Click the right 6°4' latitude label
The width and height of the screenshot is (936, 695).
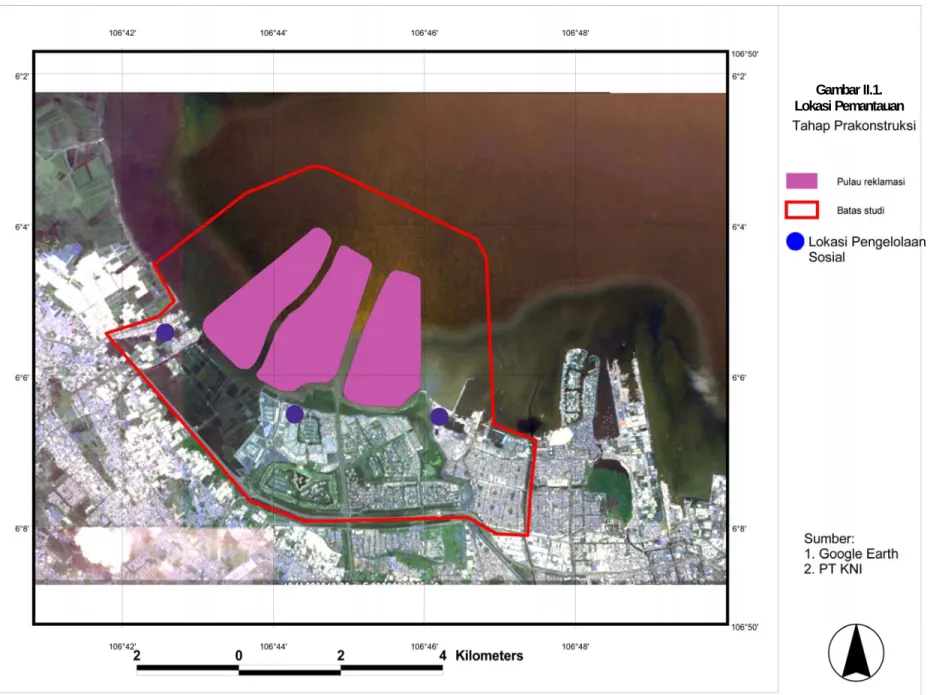[x=739, y=227]
